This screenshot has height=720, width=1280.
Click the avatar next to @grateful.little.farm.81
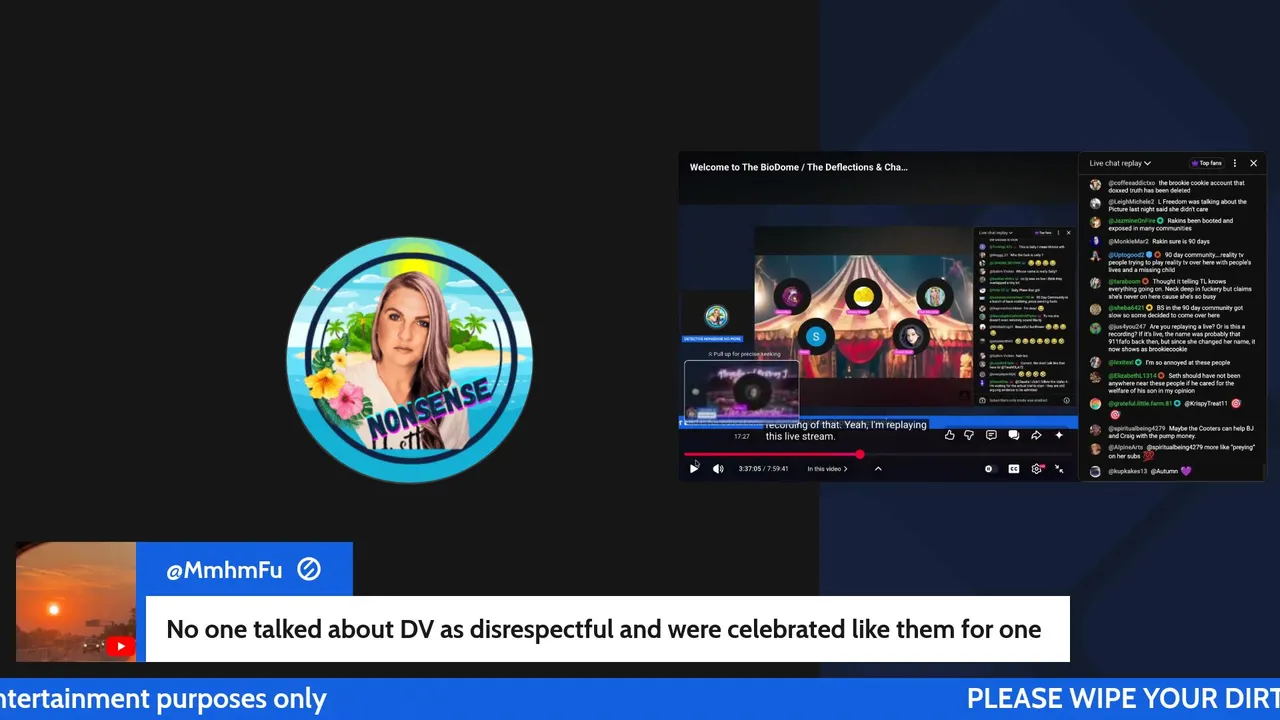point(1096,404)
